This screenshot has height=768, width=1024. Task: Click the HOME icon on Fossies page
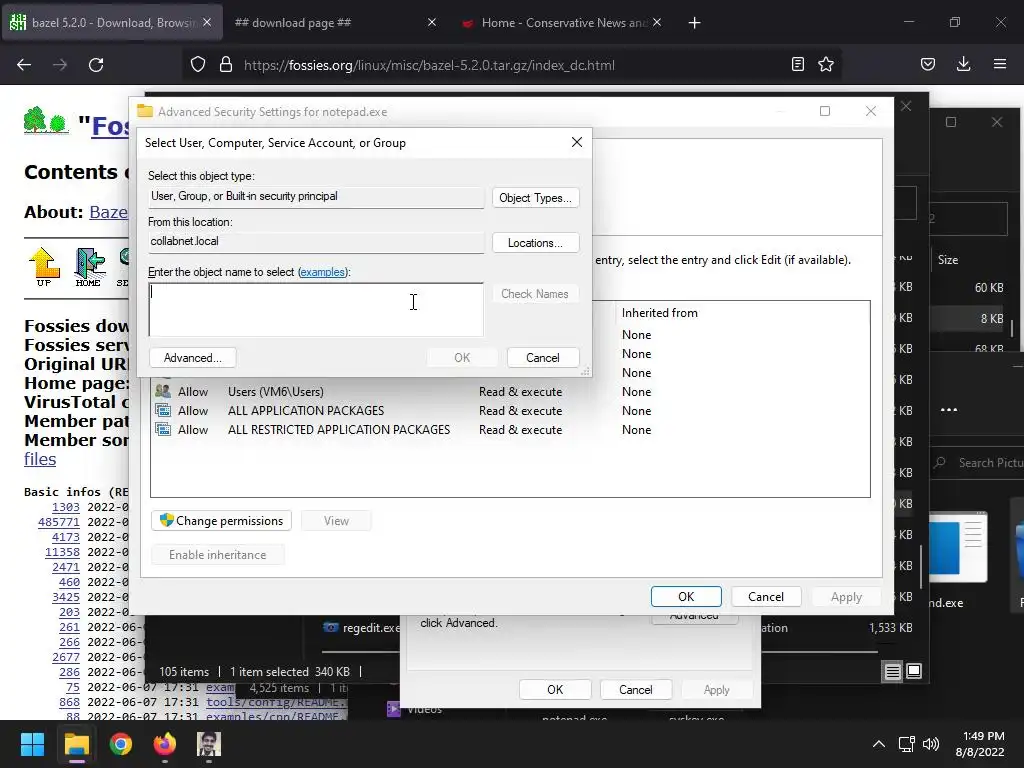(x=89, y=266)
